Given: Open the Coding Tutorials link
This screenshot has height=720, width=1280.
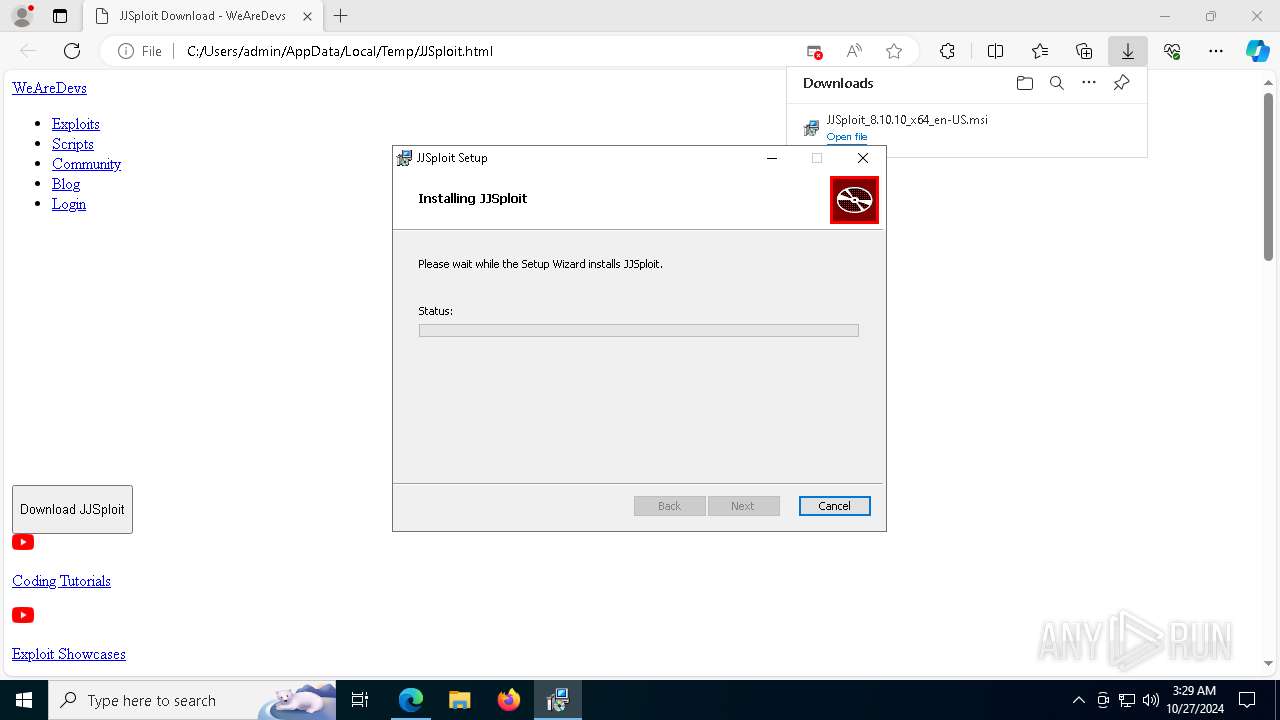Looking at the screenshot, I should (61, 581).
